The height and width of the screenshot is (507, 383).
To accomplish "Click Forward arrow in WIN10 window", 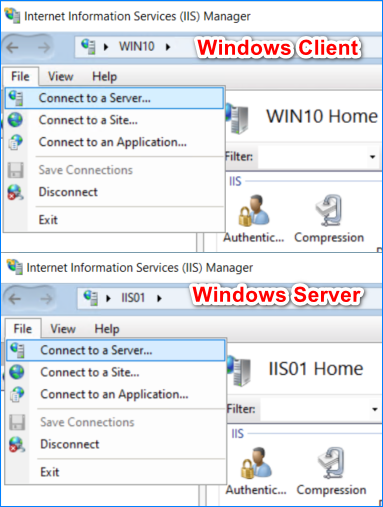I will [44, 48].
